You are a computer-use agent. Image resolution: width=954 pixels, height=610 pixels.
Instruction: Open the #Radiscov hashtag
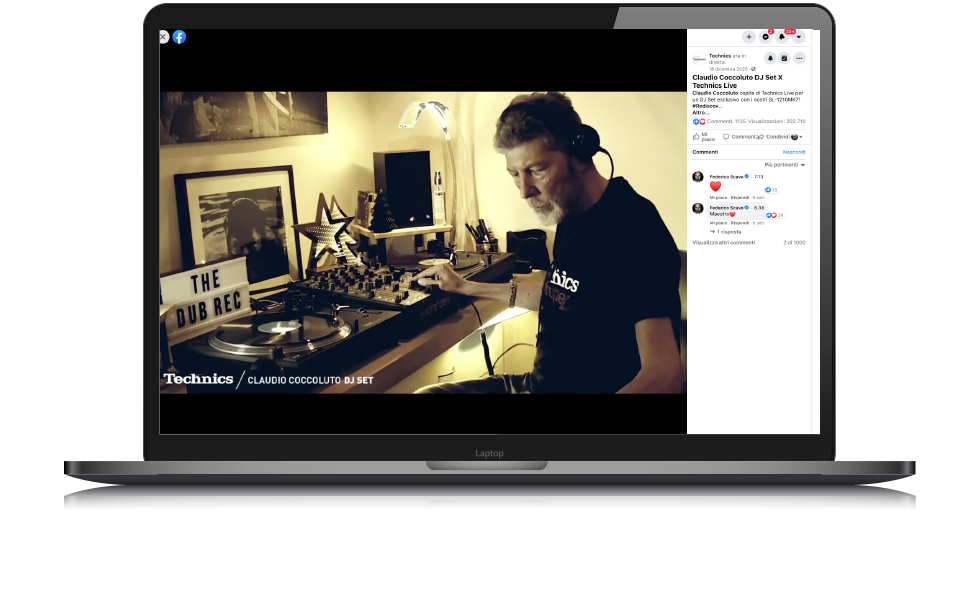pyautogui.click(x=706, y=106)
